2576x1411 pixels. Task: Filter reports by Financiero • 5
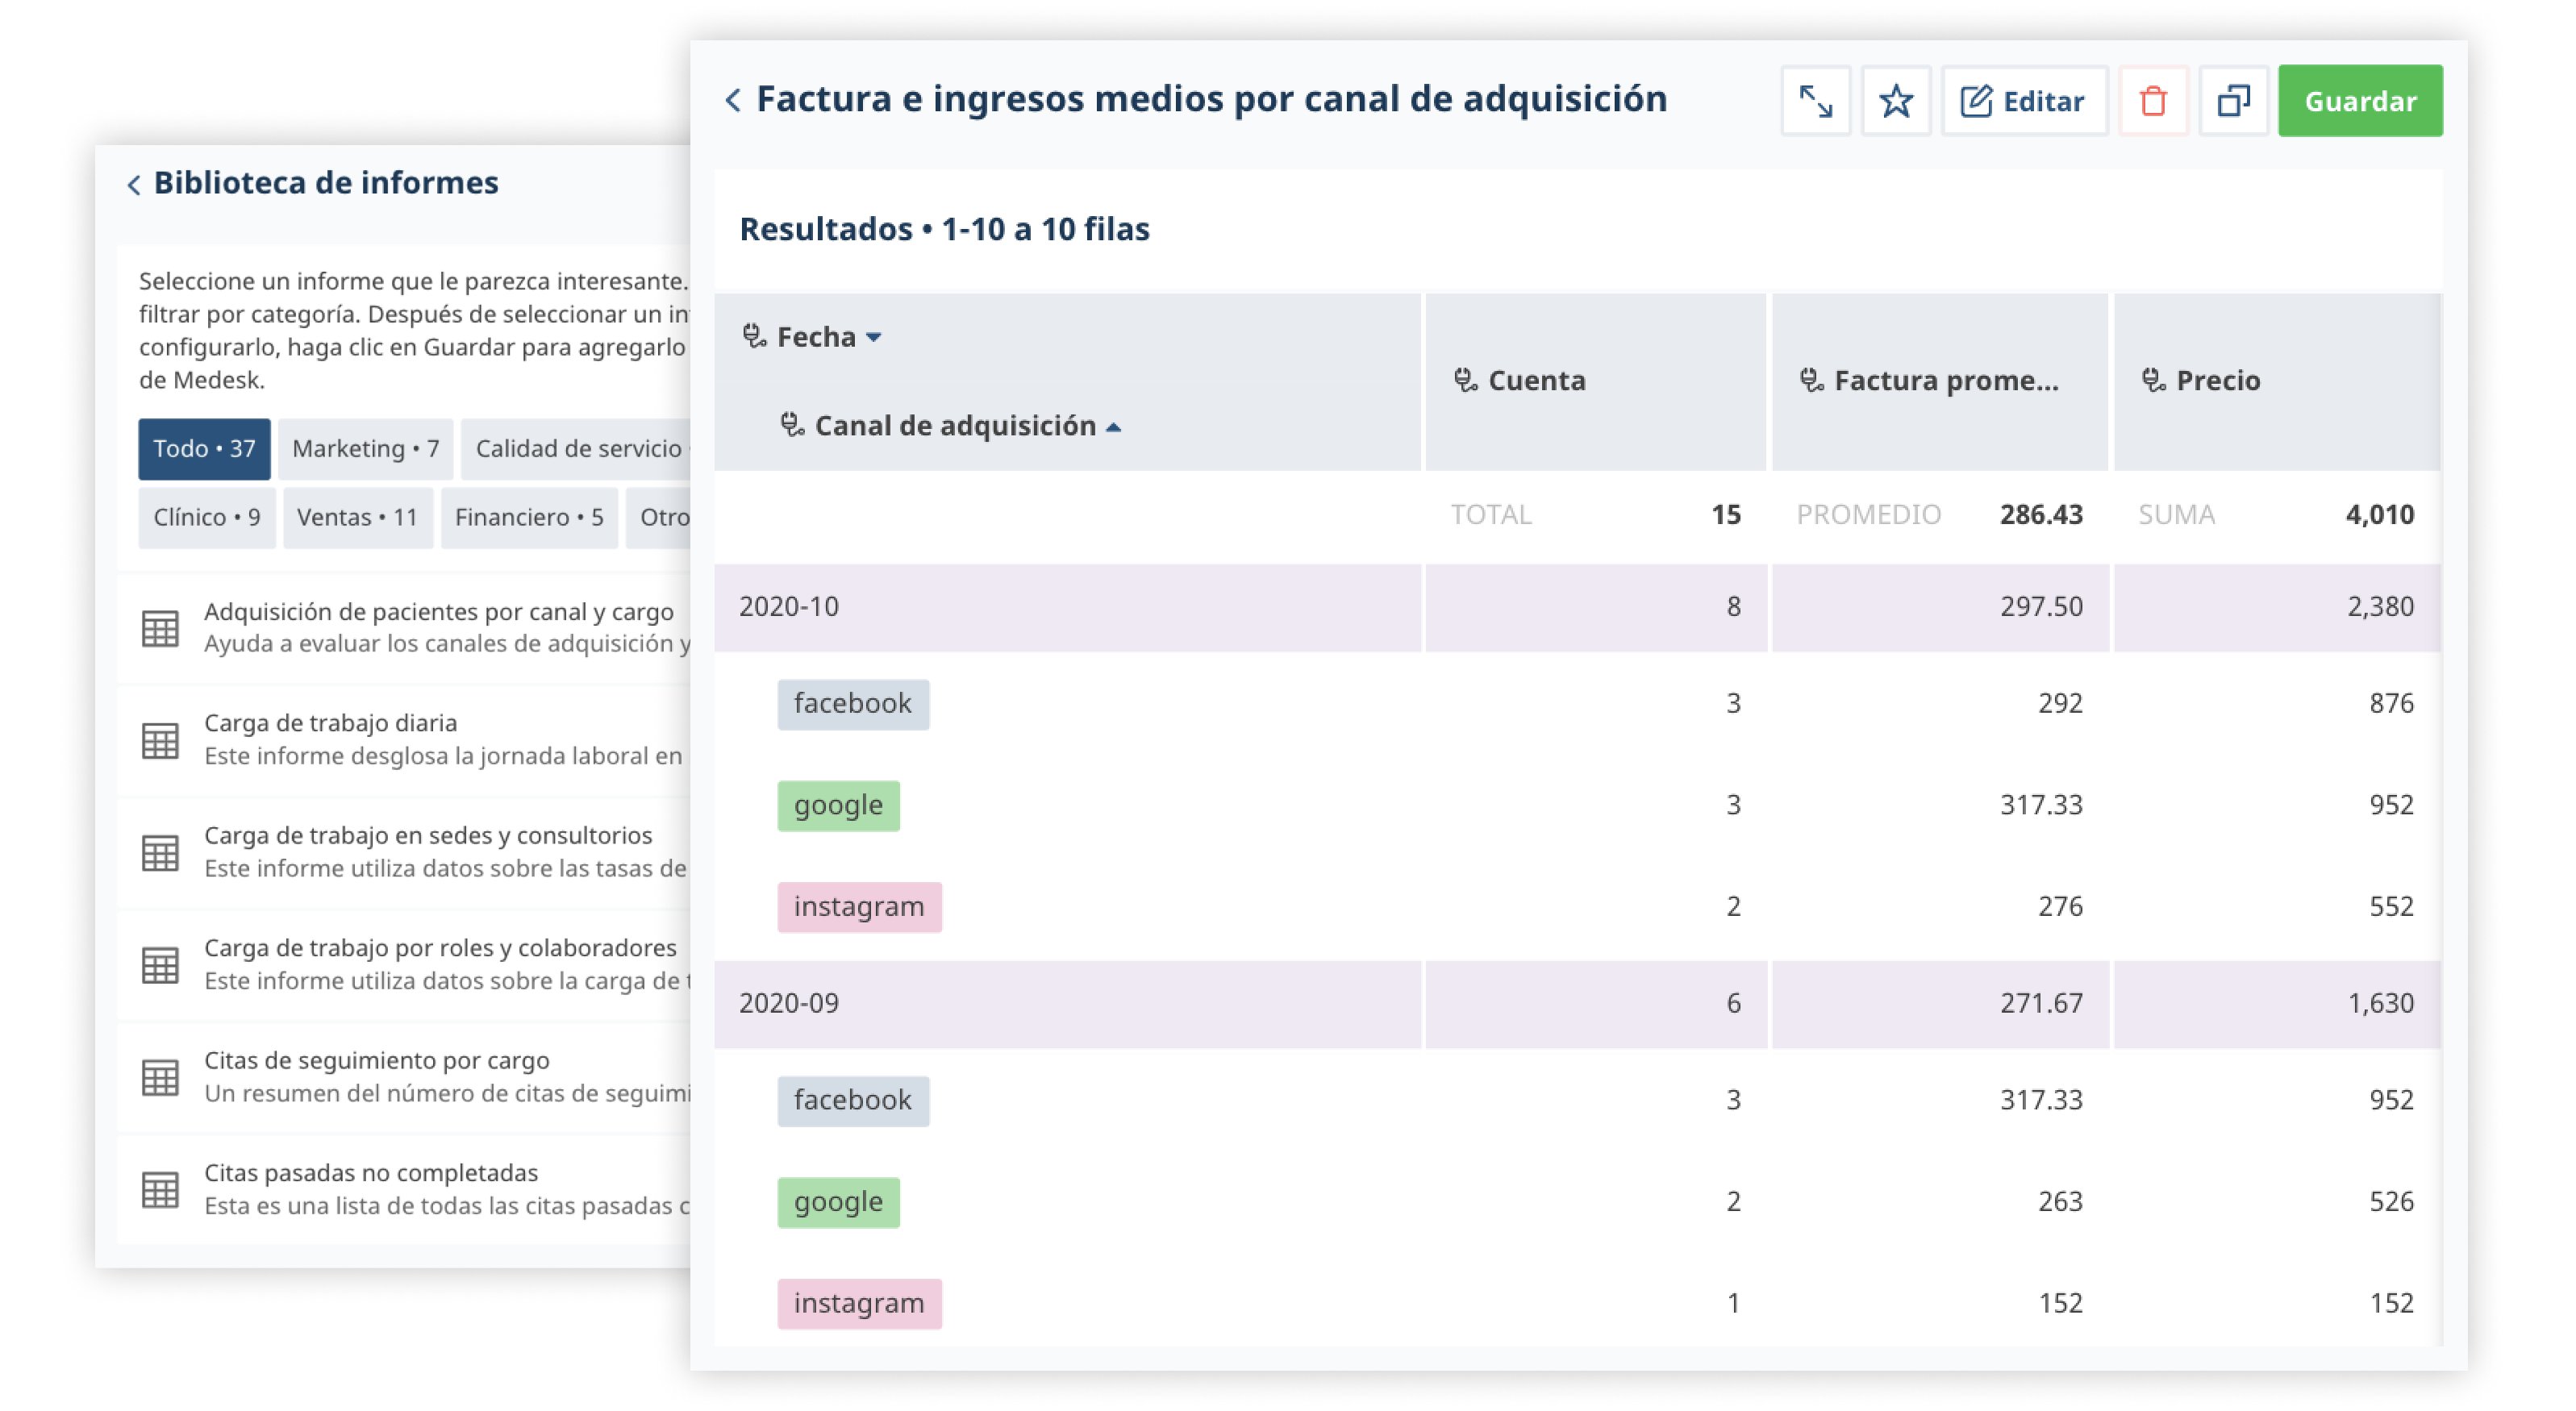(529, 518)
